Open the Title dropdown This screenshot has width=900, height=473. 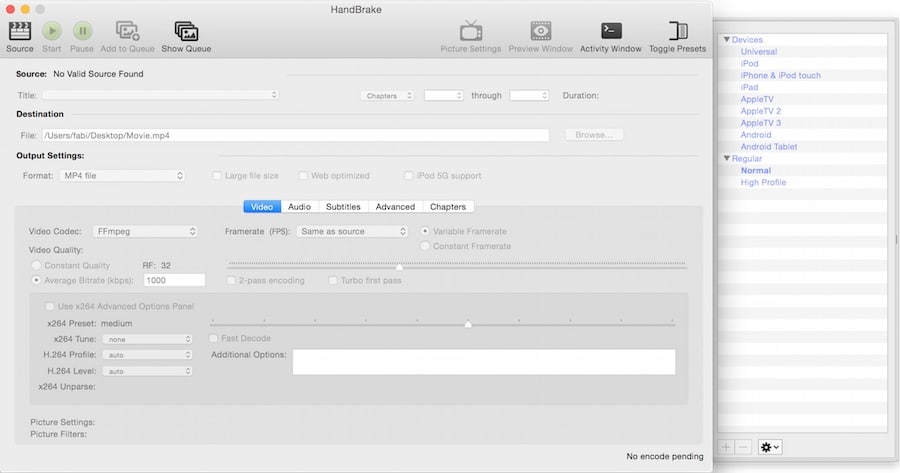161,95
